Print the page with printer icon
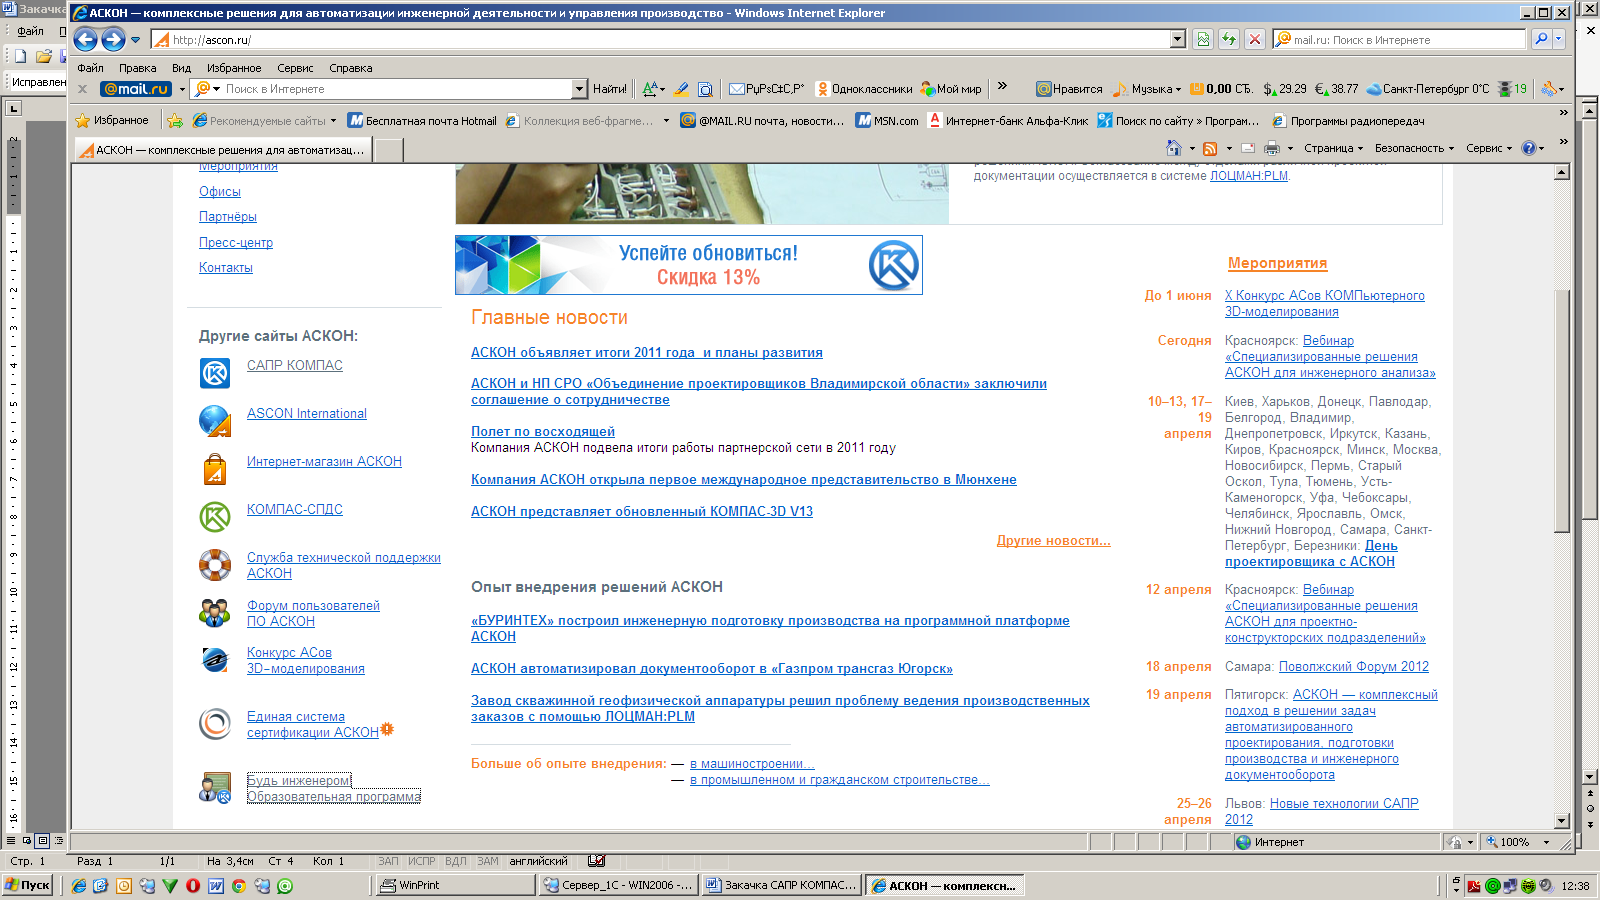The width and height of the screenshot is (1600, 900). [1272, 148]
